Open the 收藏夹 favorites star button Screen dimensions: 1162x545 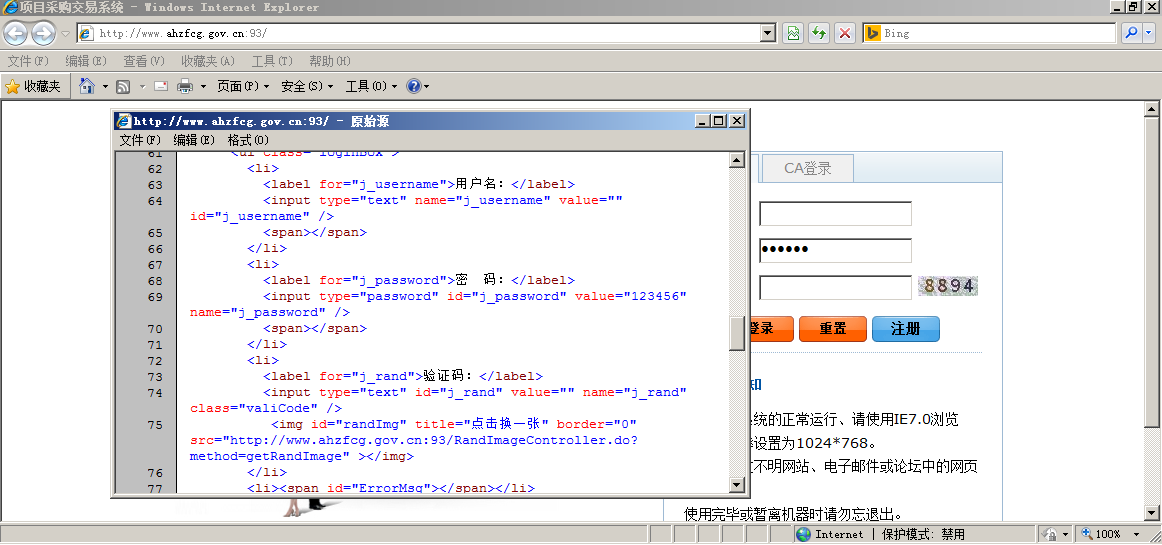pos(33,87)
